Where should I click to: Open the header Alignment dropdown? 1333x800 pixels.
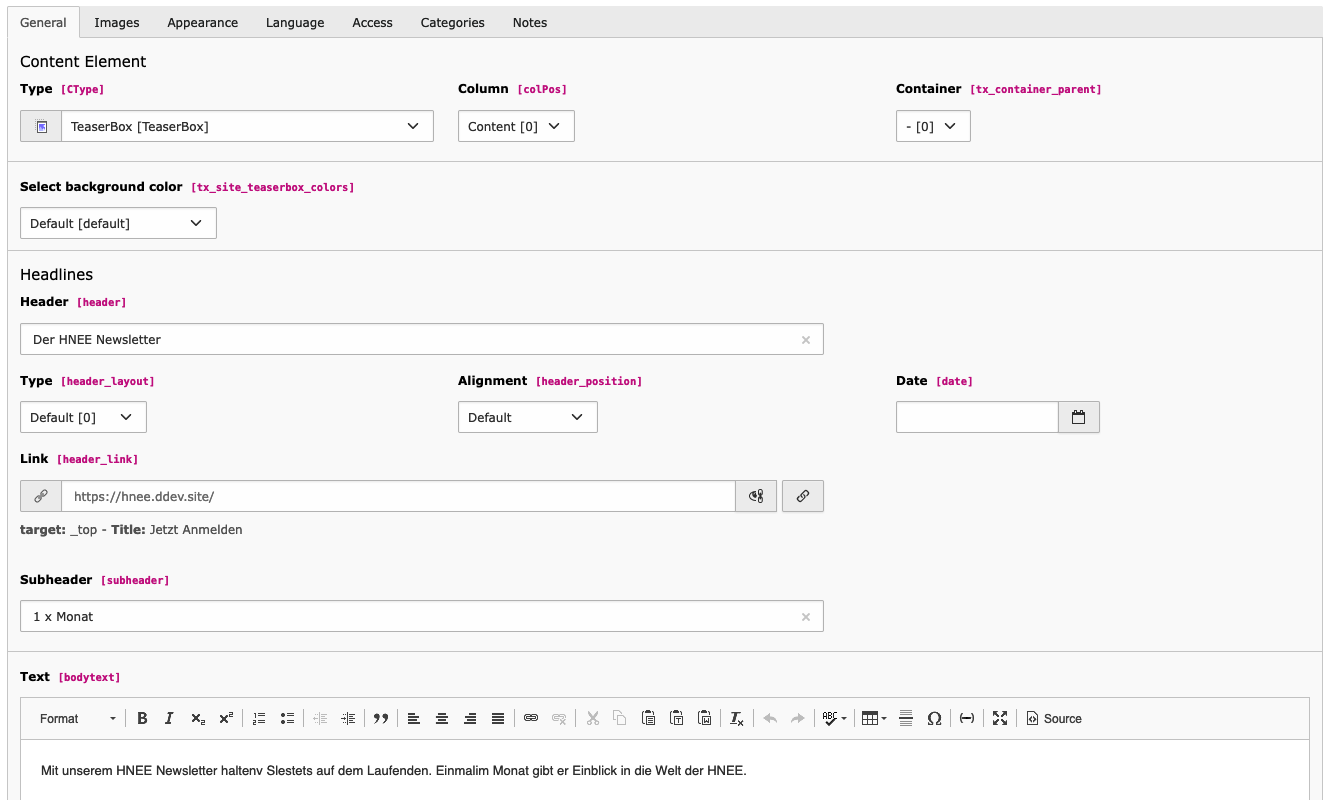(527, 418)
